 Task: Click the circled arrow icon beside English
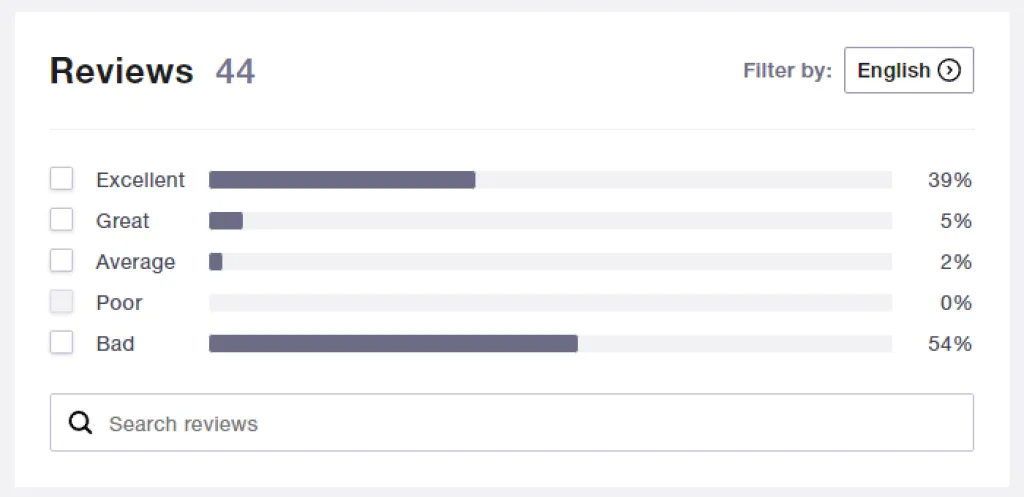point(949,71)
